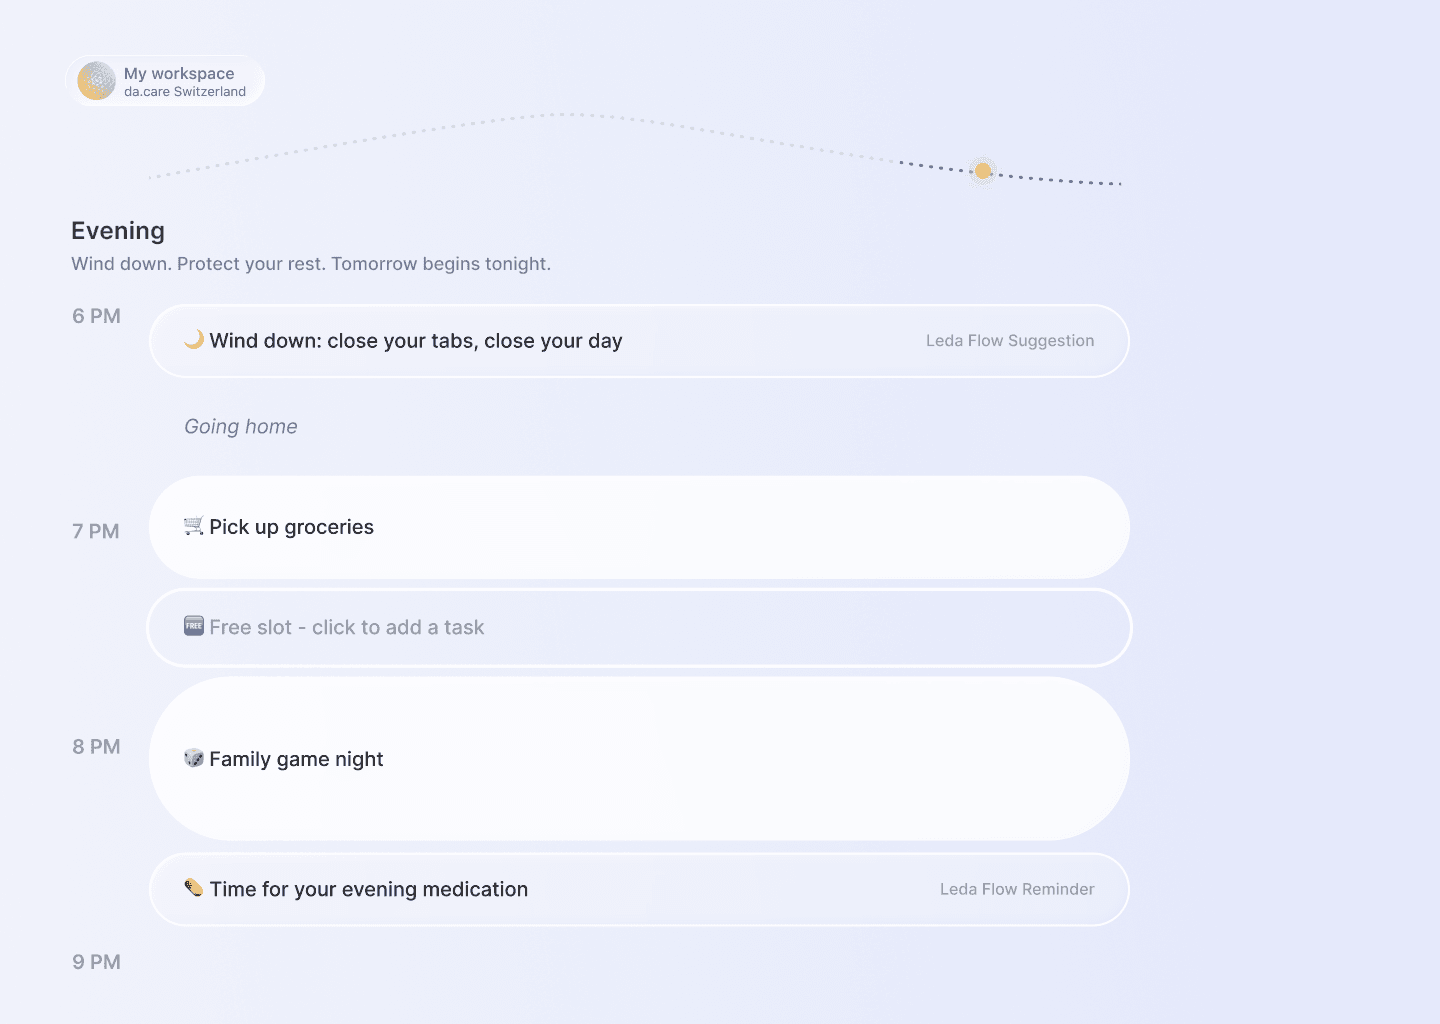
Task: Select the evening medication reminder card
Action: 639,889
